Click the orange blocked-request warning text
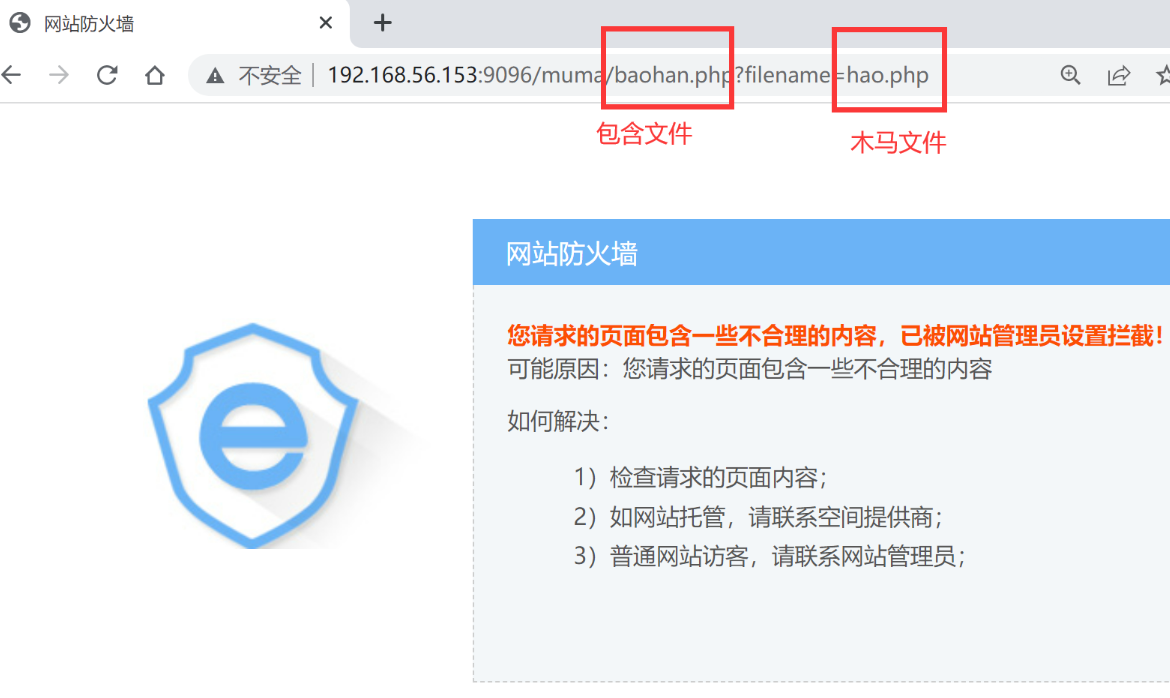Viewport: 1170px width, 698px height. 836,336
